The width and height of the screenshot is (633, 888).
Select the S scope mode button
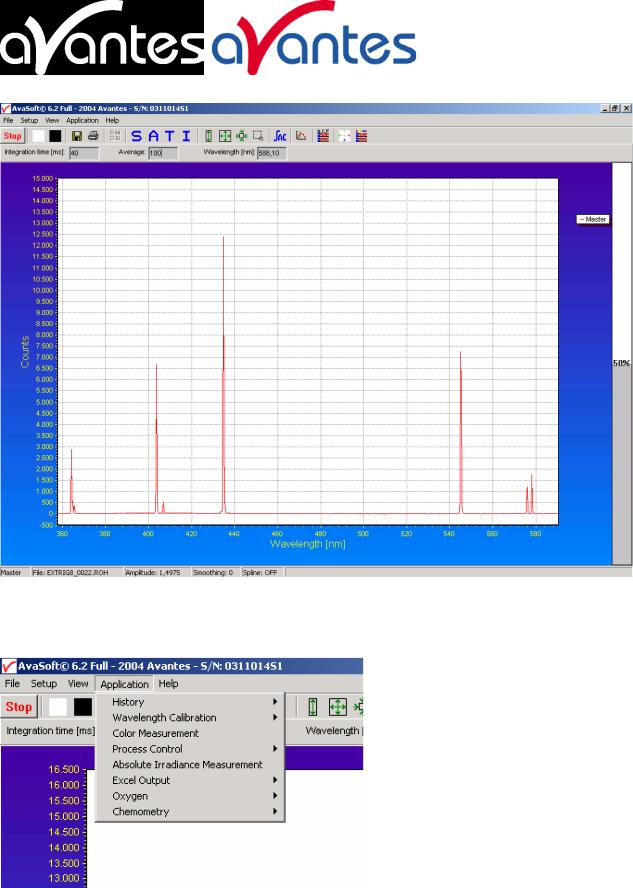(x=136, y=136)
